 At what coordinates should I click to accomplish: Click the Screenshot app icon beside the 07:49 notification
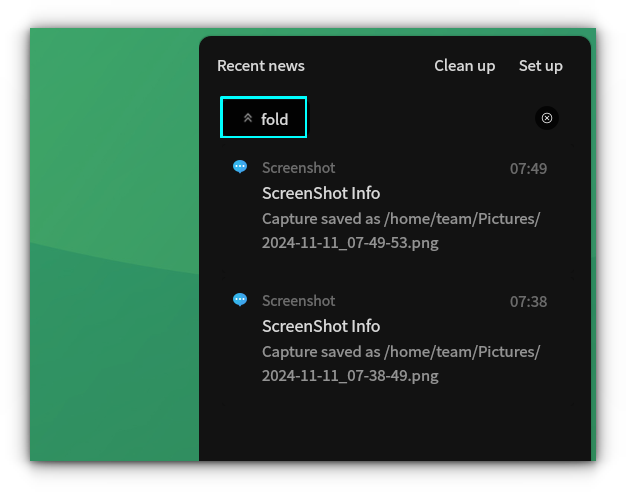(240, 167)
